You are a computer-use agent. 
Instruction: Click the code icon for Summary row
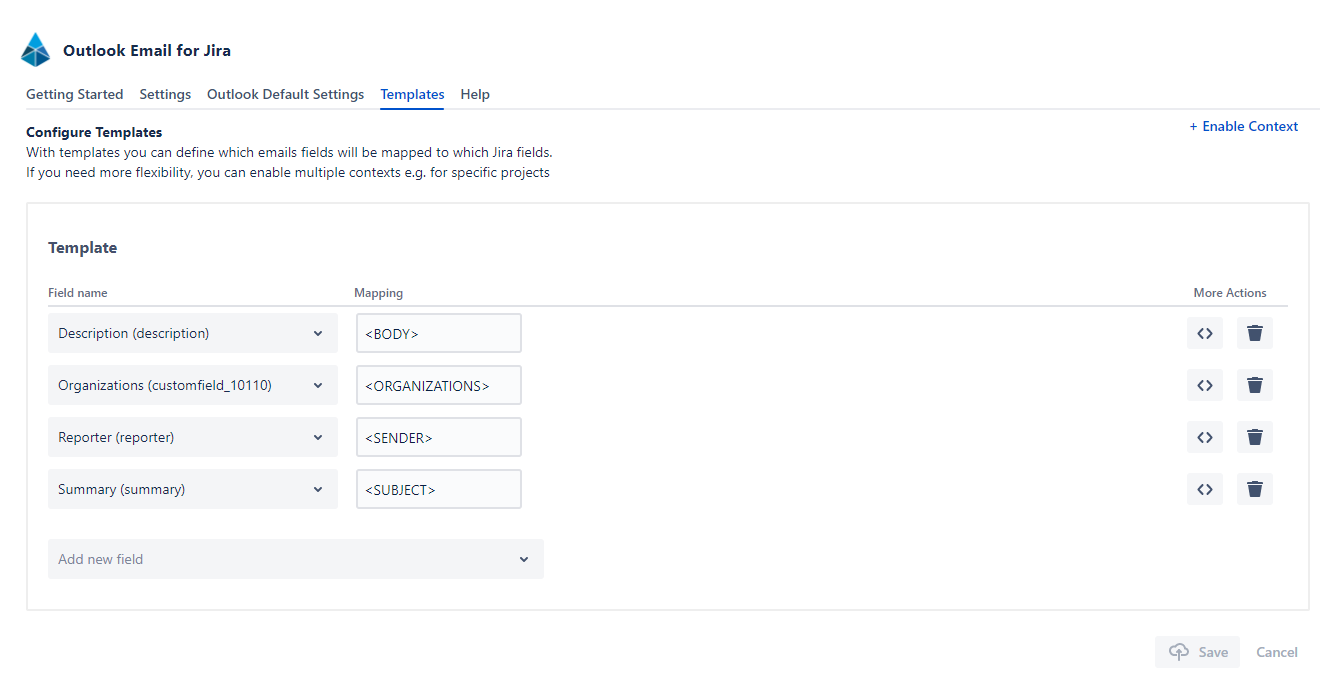1205,489
